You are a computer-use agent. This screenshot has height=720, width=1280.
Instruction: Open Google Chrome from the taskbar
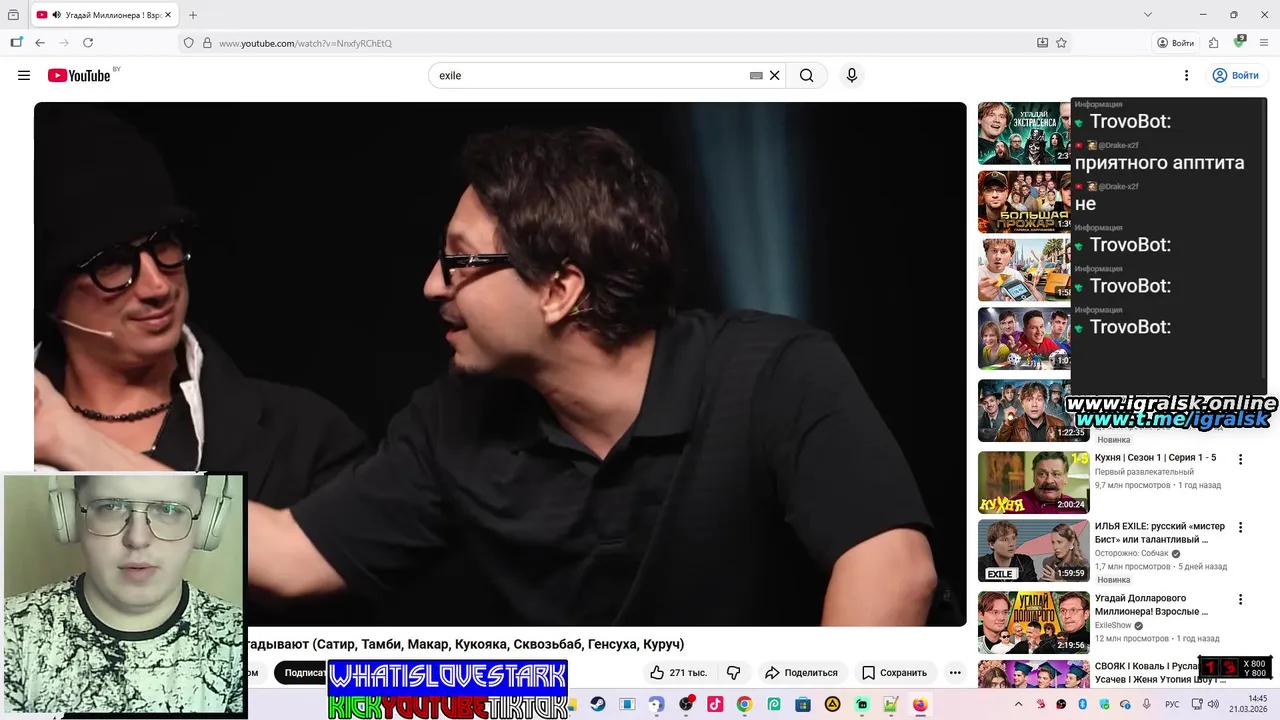pos(744,704)
